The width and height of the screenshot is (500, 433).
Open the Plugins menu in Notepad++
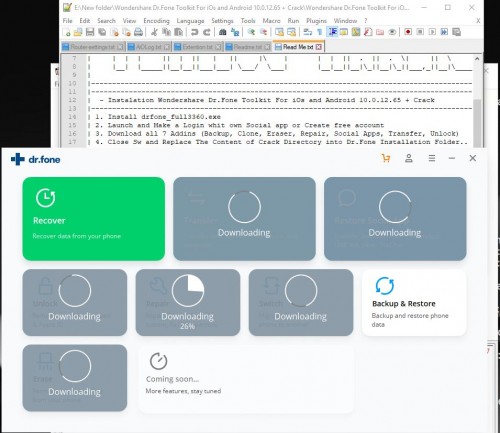click(x=316, y=21)
